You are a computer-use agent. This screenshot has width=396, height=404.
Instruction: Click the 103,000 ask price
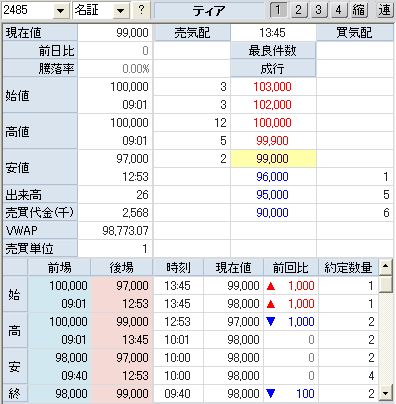click(273, 87)
